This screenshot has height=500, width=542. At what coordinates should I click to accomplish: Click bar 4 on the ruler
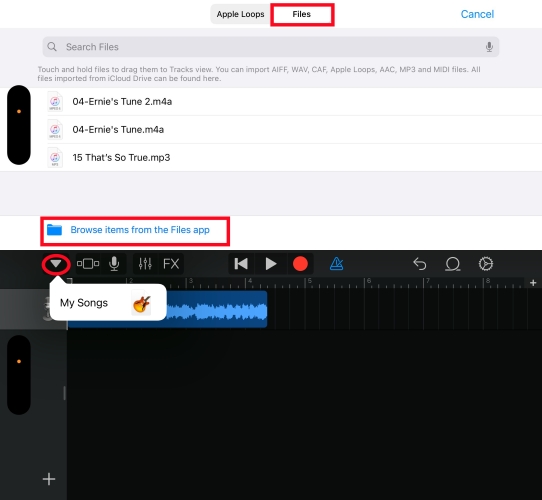[x=250, y=282]
